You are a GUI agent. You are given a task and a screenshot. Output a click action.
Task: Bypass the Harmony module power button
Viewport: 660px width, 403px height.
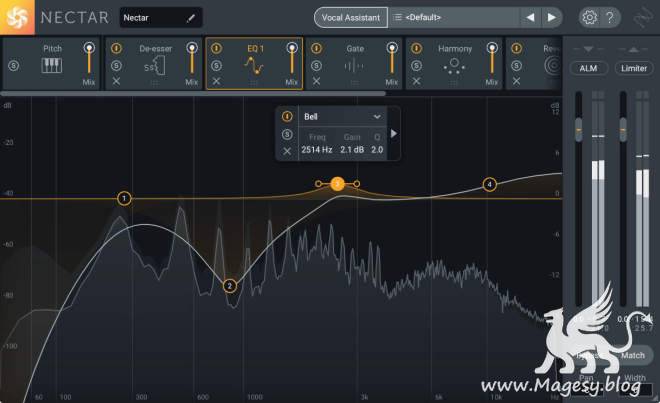tap(416, 48)
